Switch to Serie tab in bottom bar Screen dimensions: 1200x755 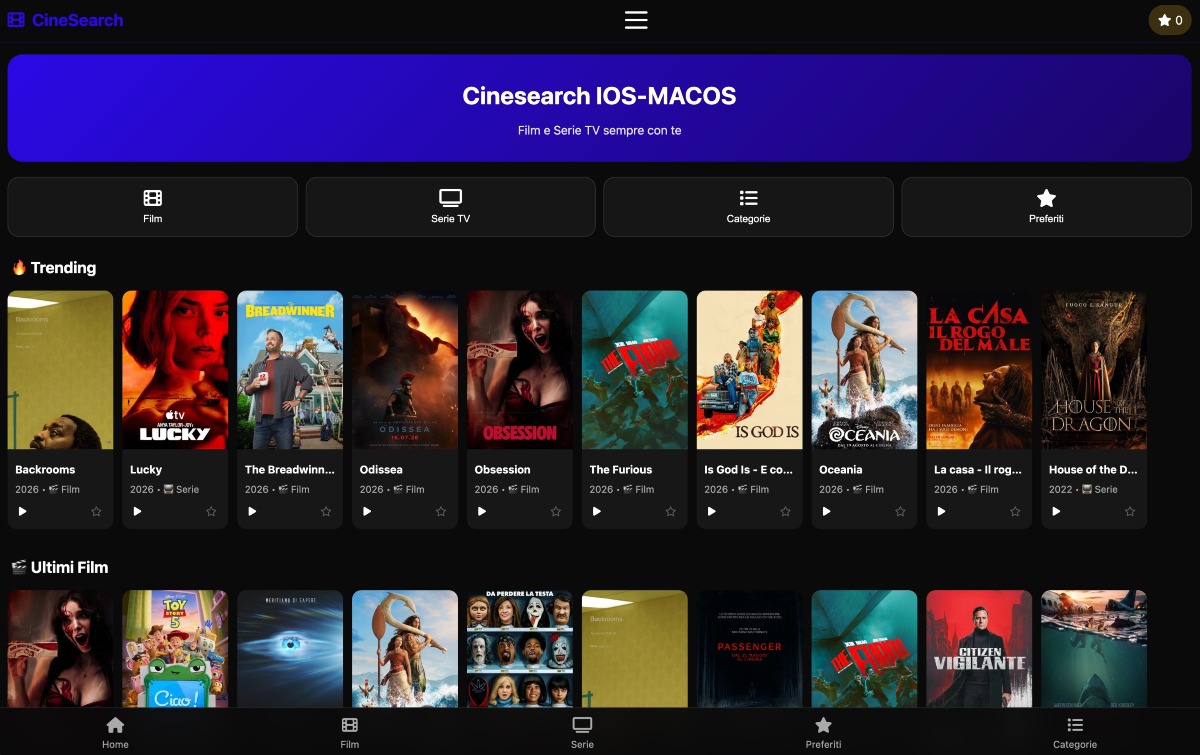(582, 733)
